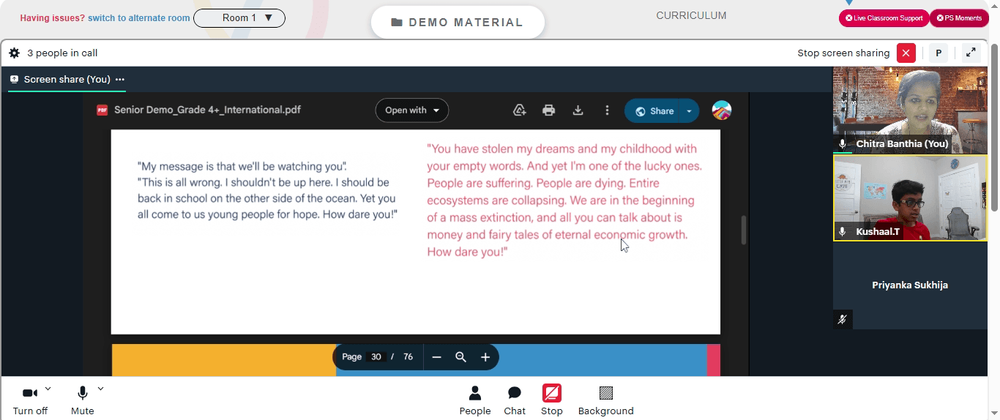Open the Demo Material tab

tap(457, 22)
